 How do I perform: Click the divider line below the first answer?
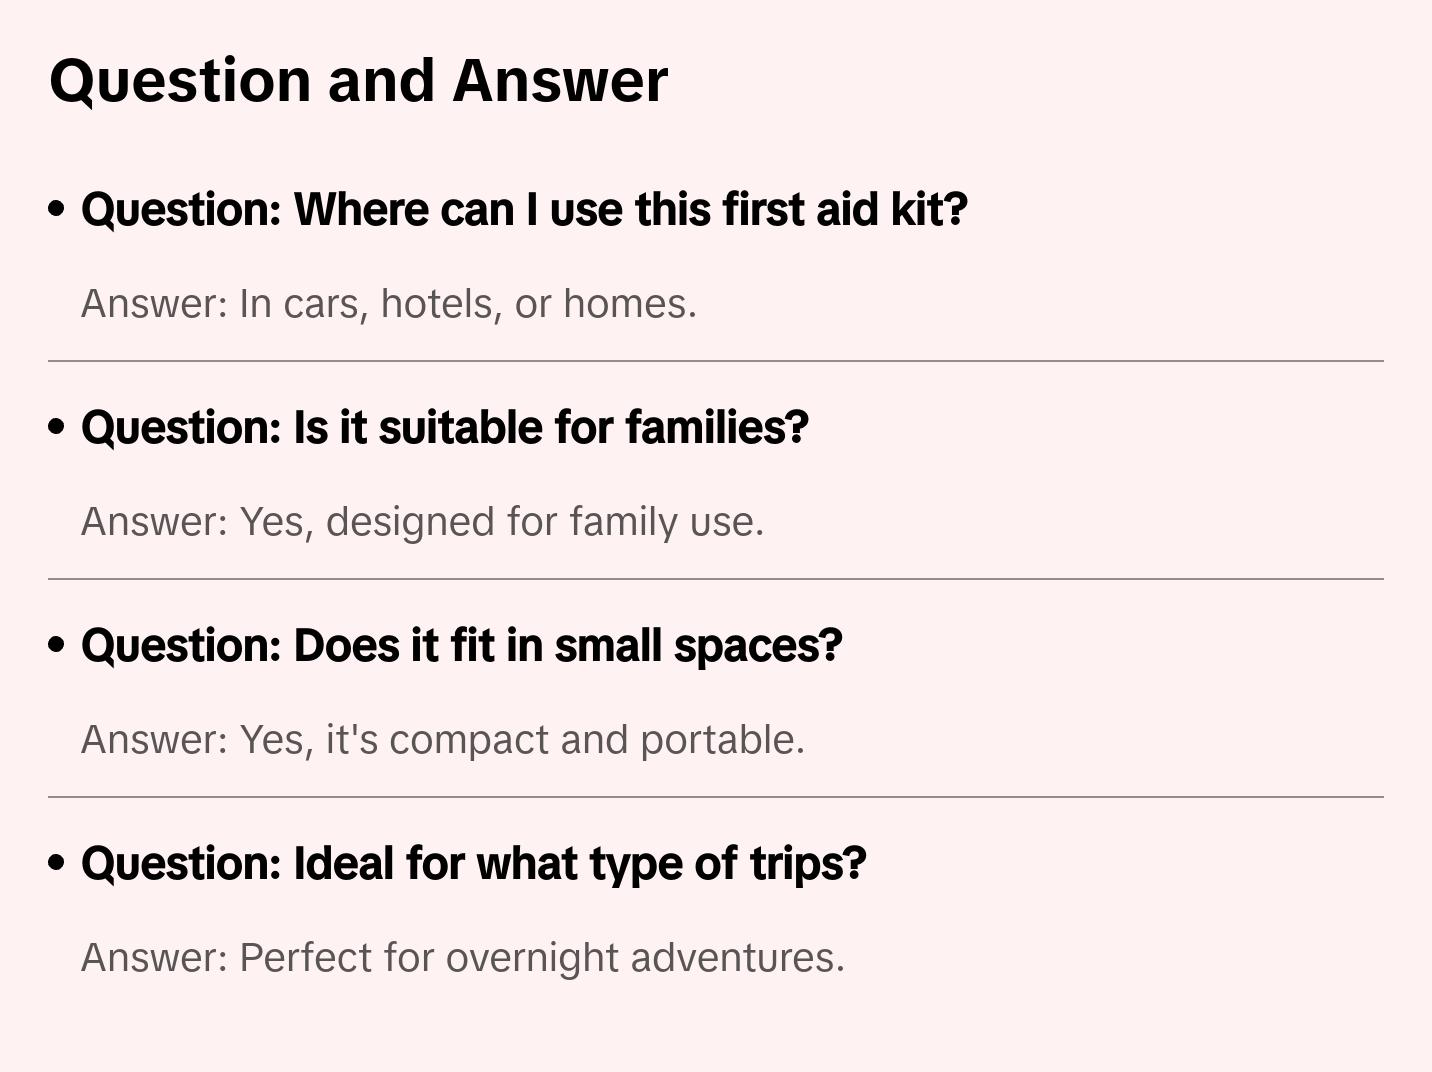[716, 361]
